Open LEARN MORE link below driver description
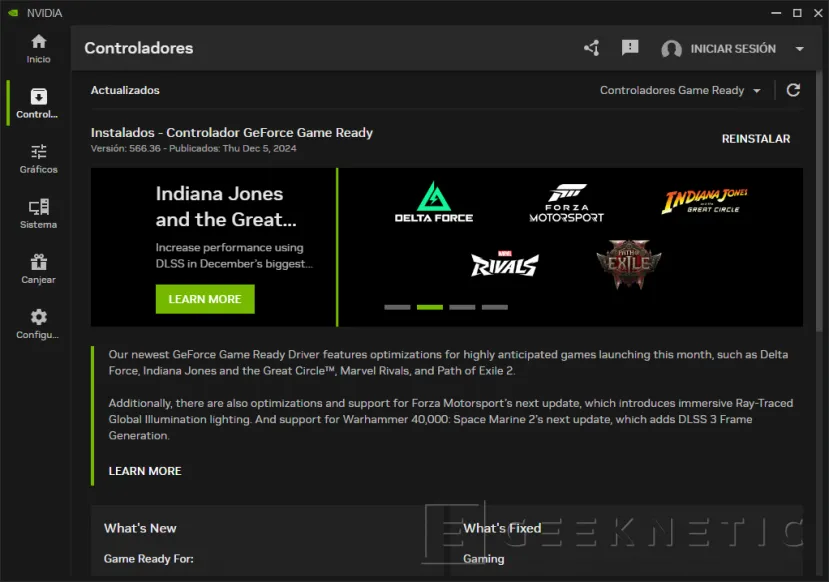 click(145, 471)
